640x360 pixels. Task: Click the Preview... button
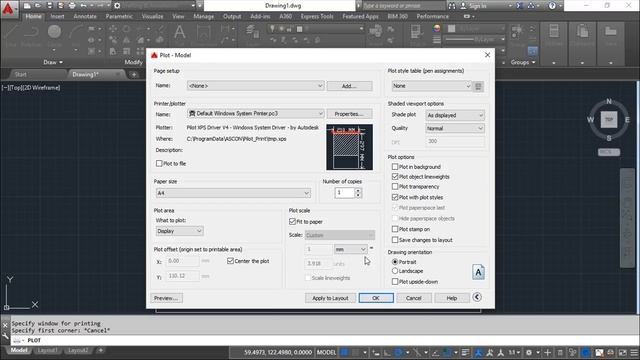click(x=167, y=298)
